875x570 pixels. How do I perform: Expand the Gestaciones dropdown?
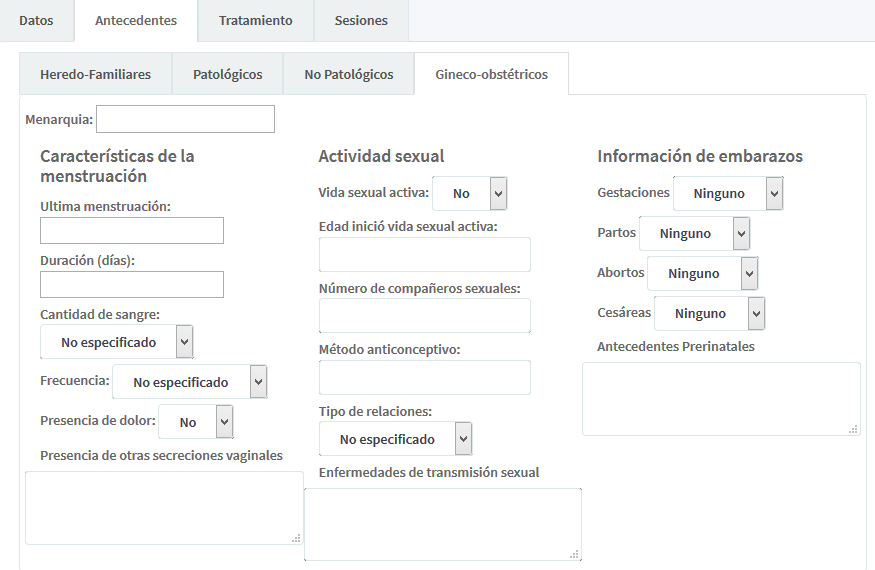tap(727, 194)
